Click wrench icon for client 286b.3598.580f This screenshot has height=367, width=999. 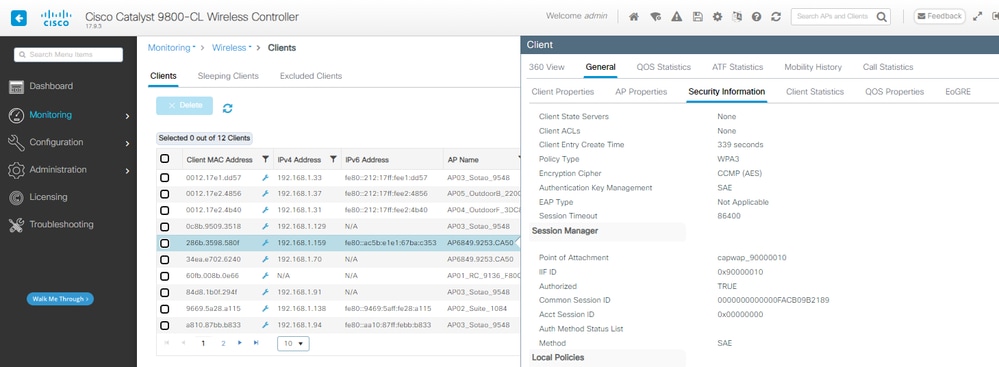(x=265, y=243)
